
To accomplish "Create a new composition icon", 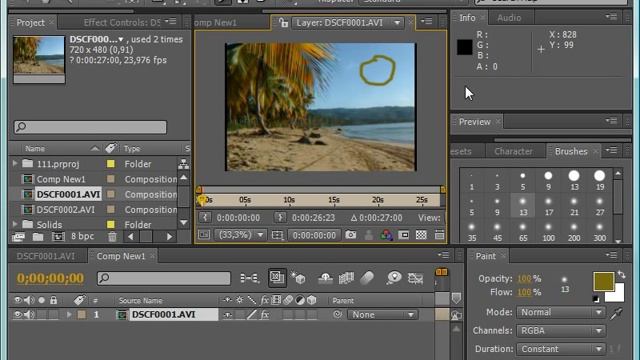I will (58, 236).
